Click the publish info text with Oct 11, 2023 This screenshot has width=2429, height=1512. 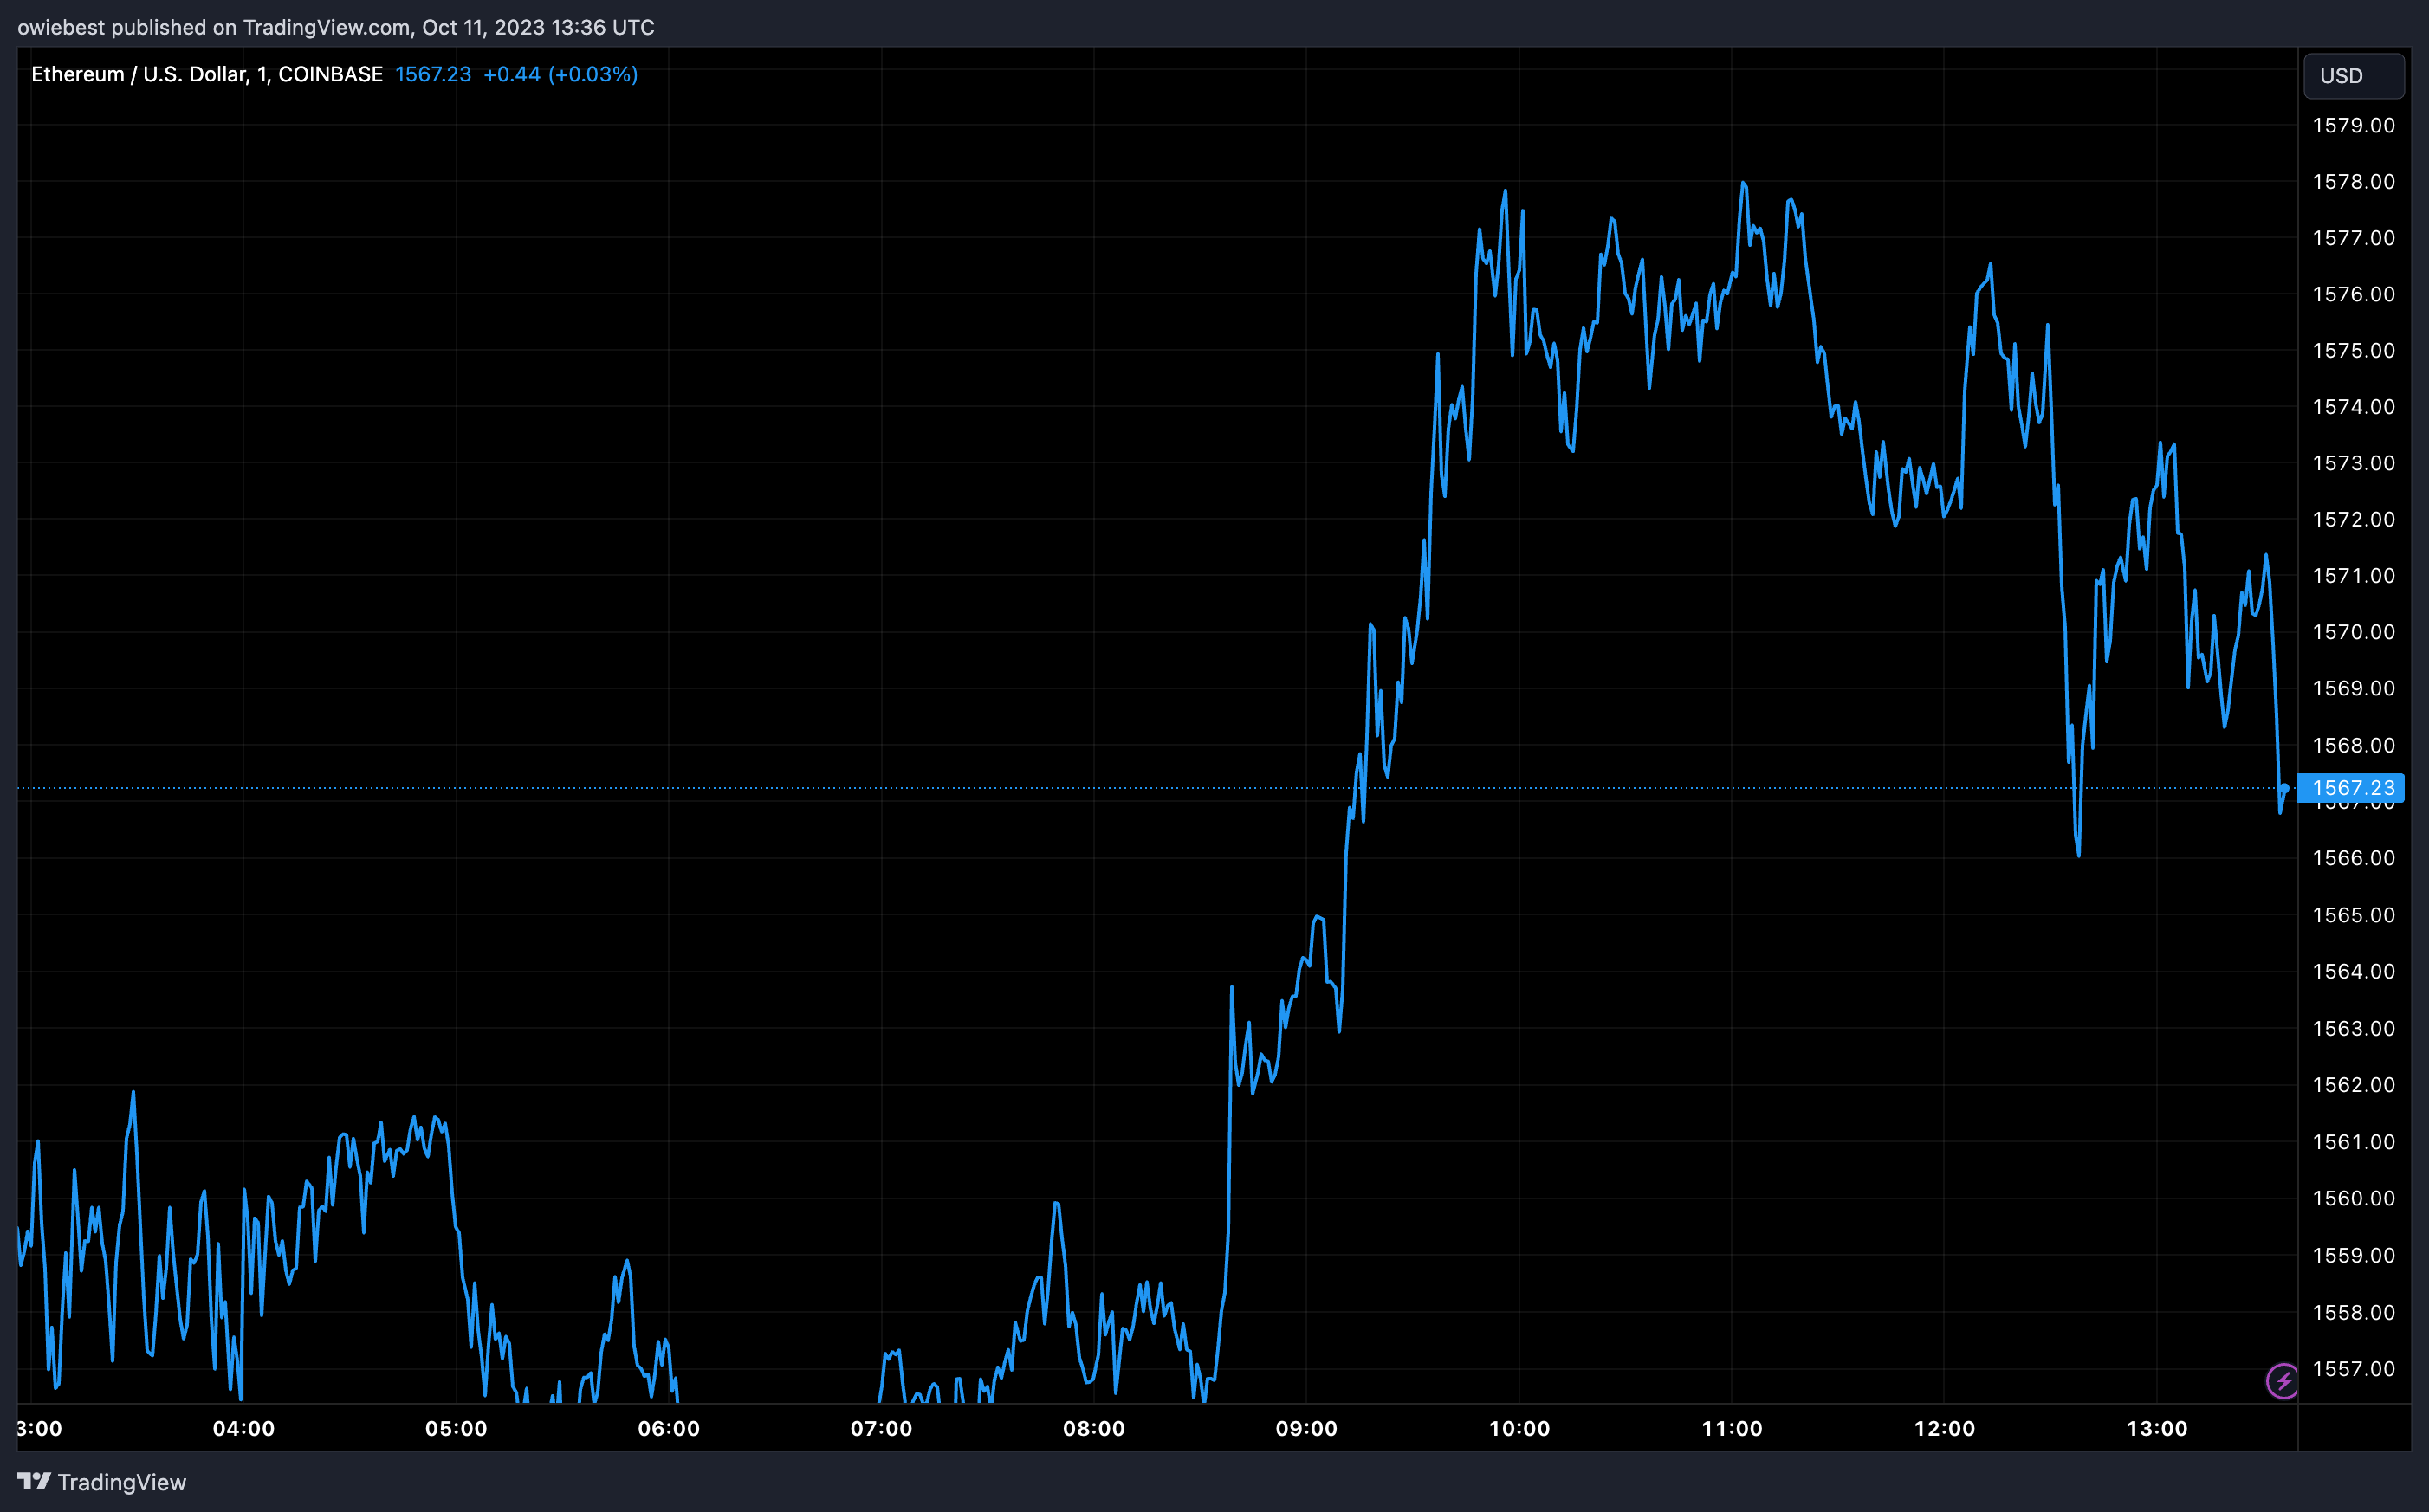pos(336,27)
